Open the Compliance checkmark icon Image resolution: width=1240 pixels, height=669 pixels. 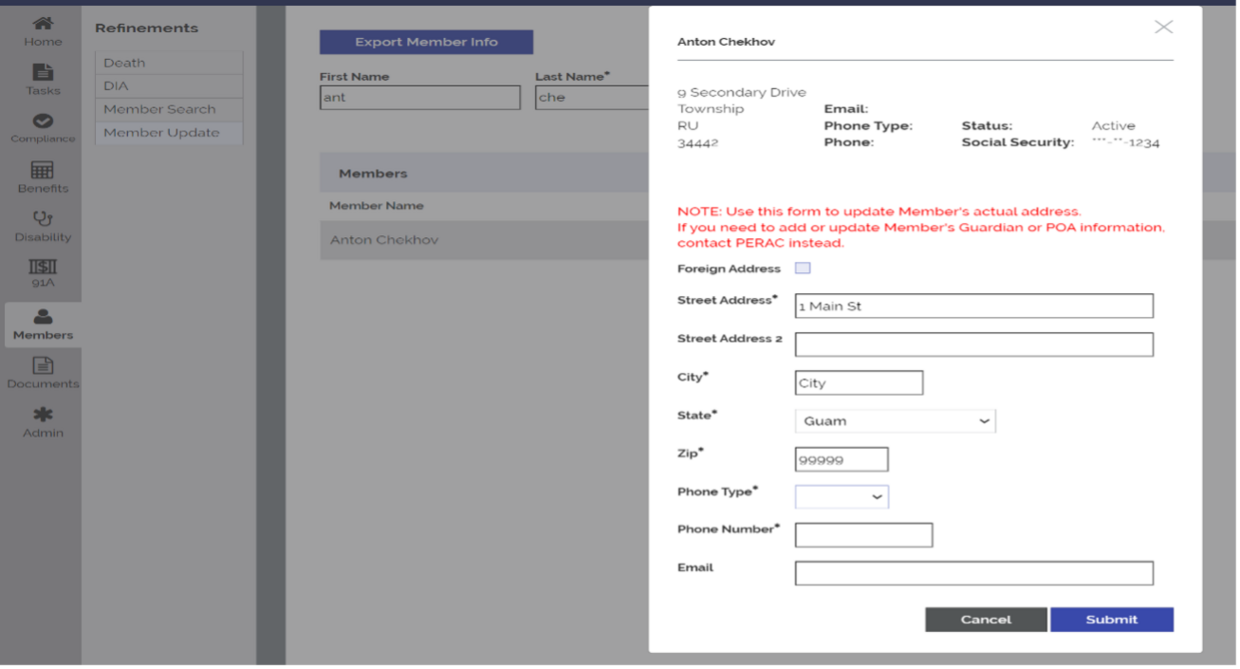(x=43, y=121)
